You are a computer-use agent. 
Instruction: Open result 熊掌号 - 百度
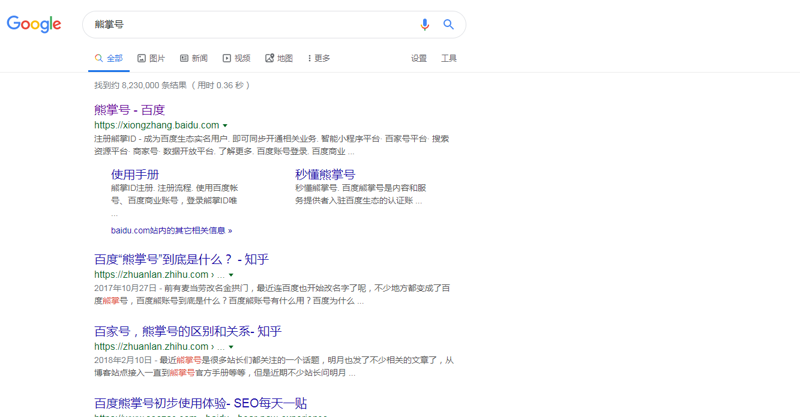(130, 110)
